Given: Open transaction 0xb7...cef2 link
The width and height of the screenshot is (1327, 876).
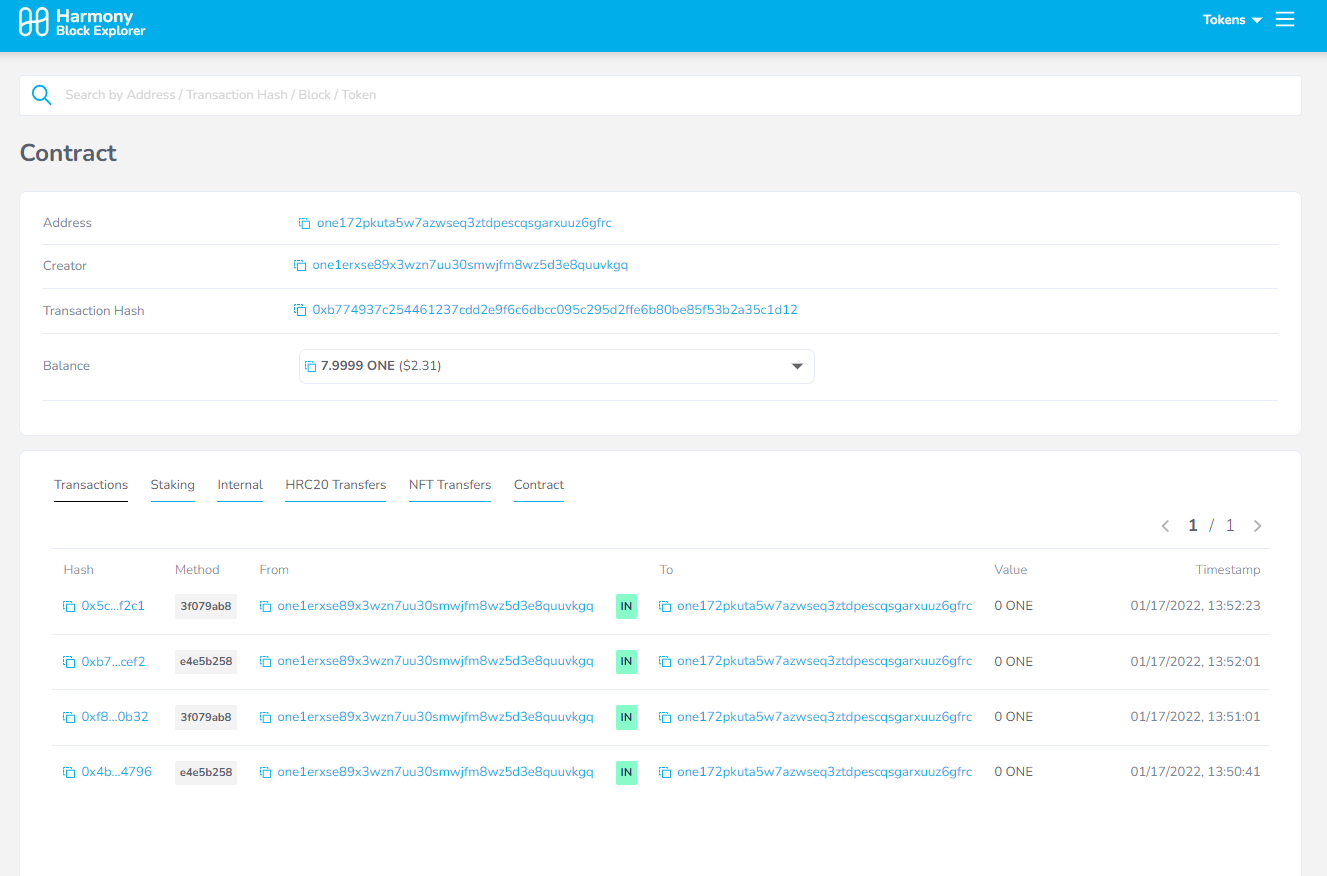Looking at the screenshot, I should [x=113, y=662].
